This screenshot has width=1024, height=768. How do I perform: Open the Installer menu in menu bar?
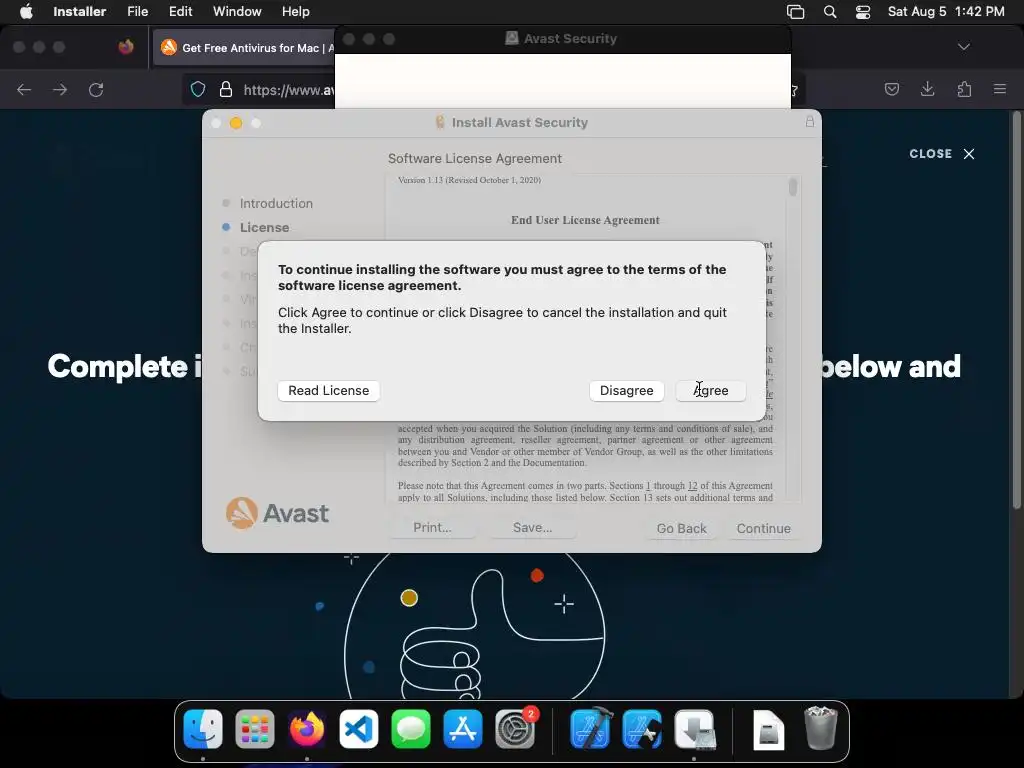click(x=80, y=12)
